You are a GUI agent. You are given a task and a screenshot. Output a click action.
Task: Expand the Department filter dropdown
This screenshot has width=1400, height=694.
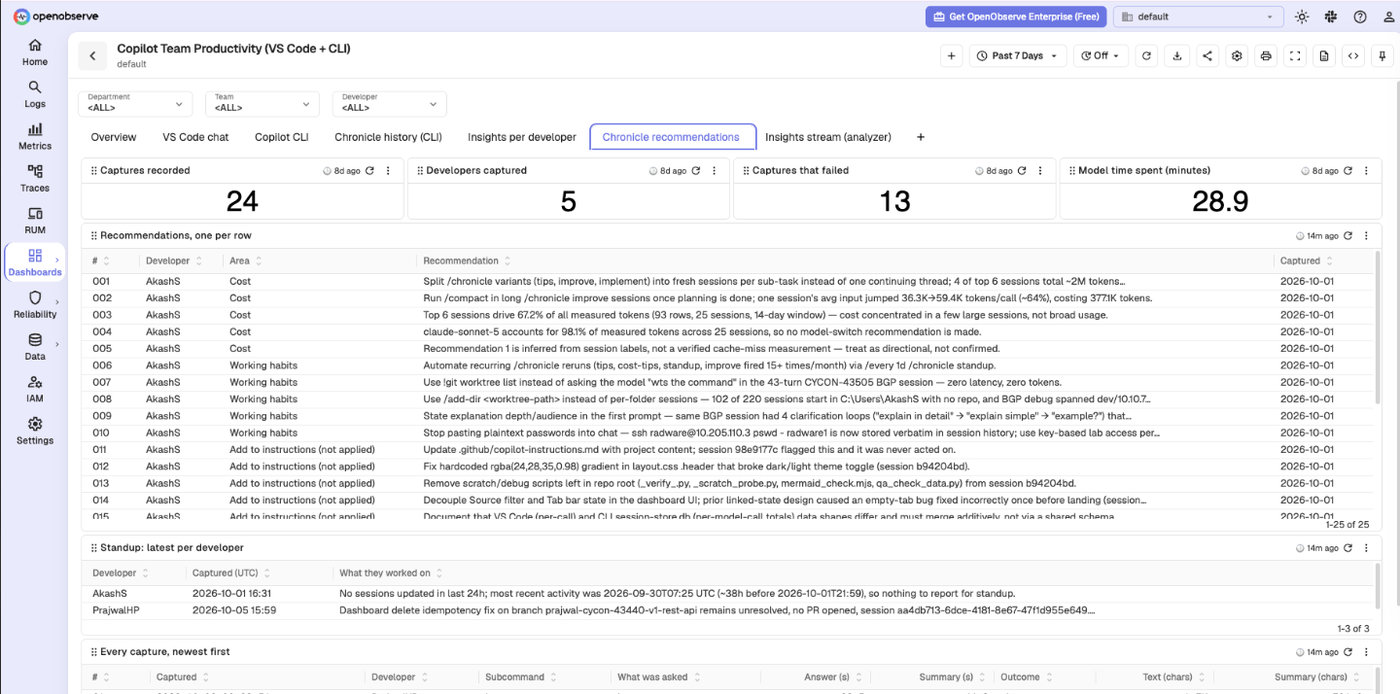pos(135,103)
